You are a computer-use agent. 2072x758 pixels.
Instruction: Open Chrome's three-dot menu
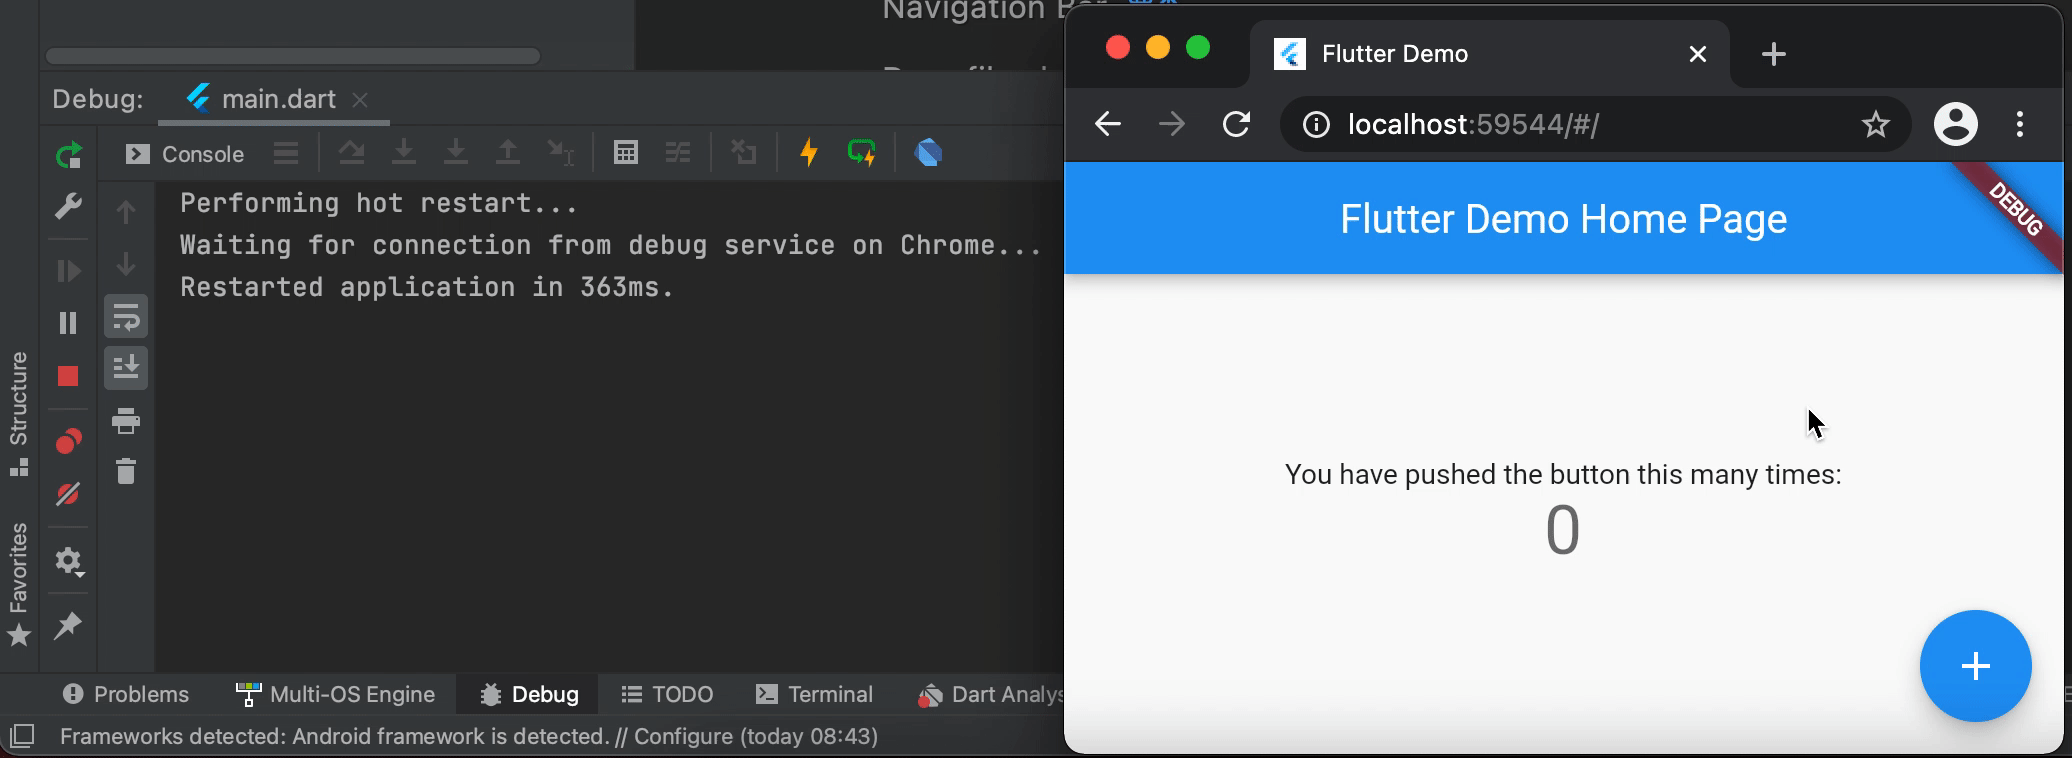tap(2020, 124)
